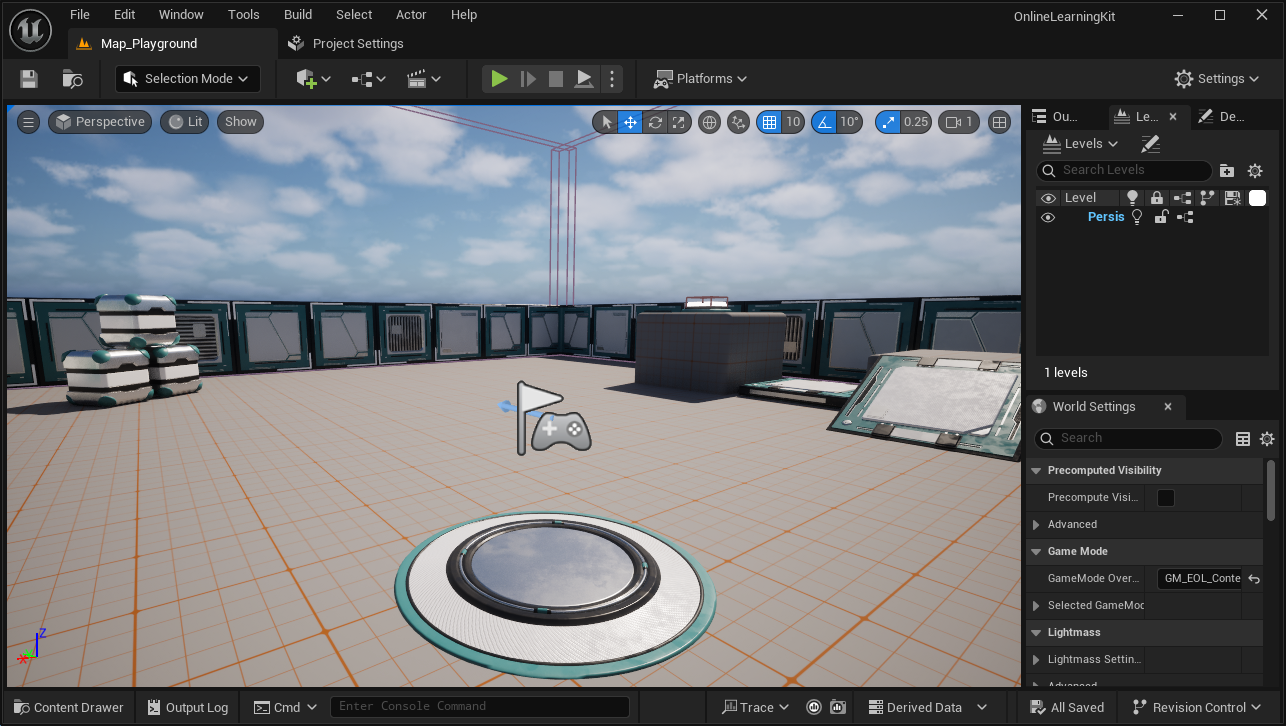The width and height of the screenshot is (1286, 726).
Task: Click the Lit view mode button
Action: click(185, 122)
